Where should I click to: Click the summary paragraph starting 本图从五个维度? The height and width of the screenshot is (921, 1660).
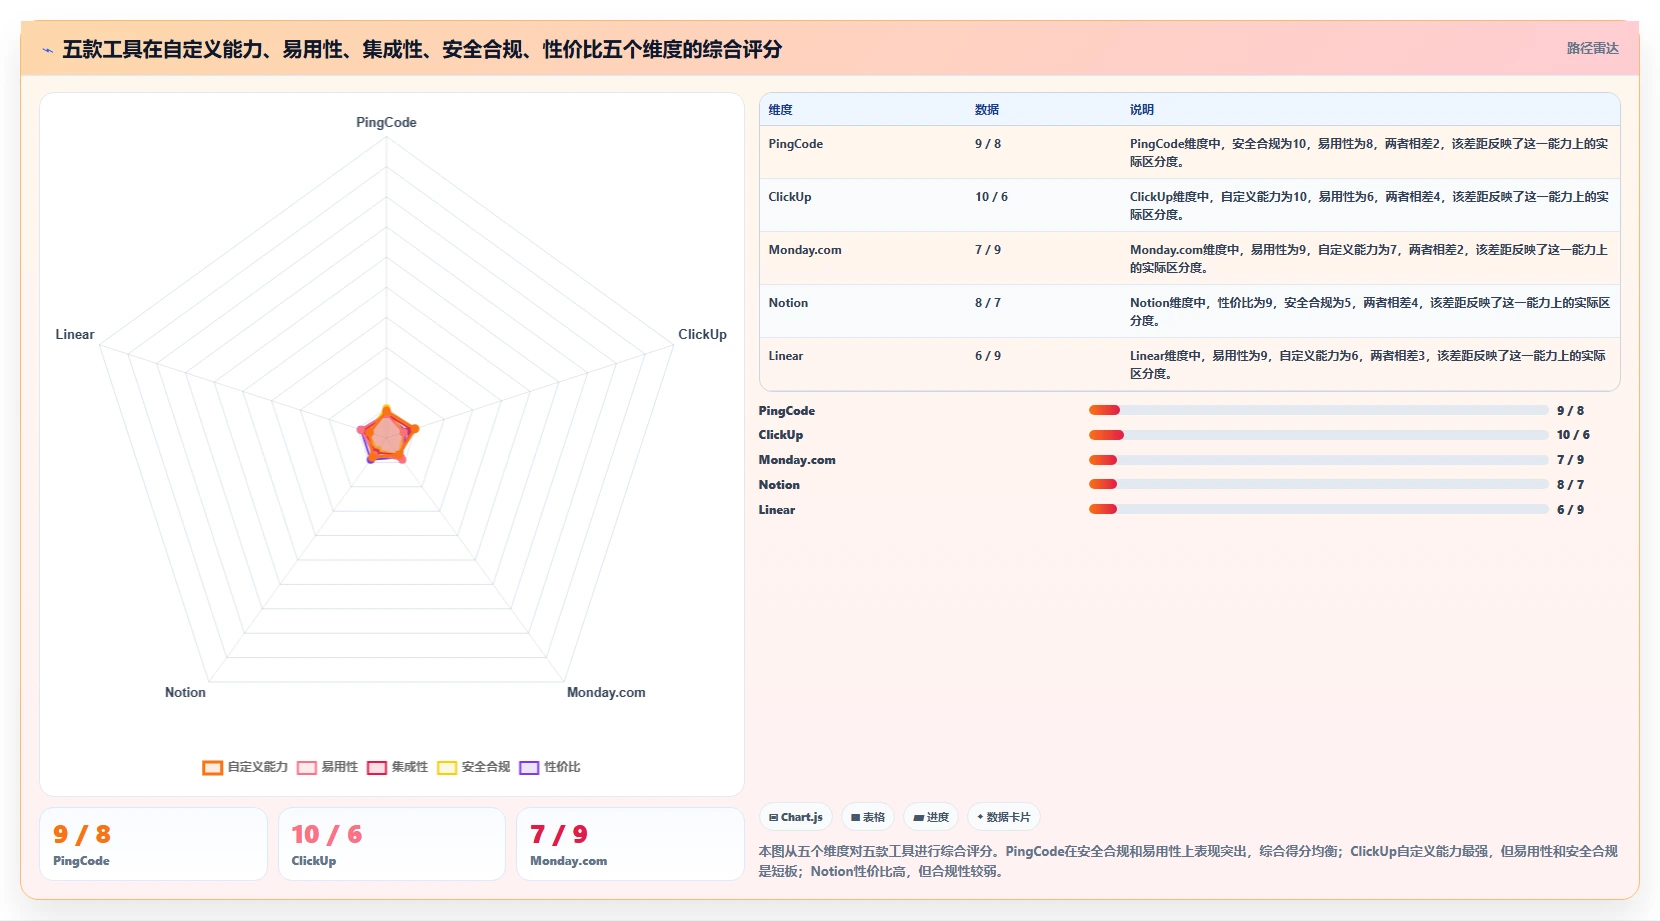(x=1188, y=861)
